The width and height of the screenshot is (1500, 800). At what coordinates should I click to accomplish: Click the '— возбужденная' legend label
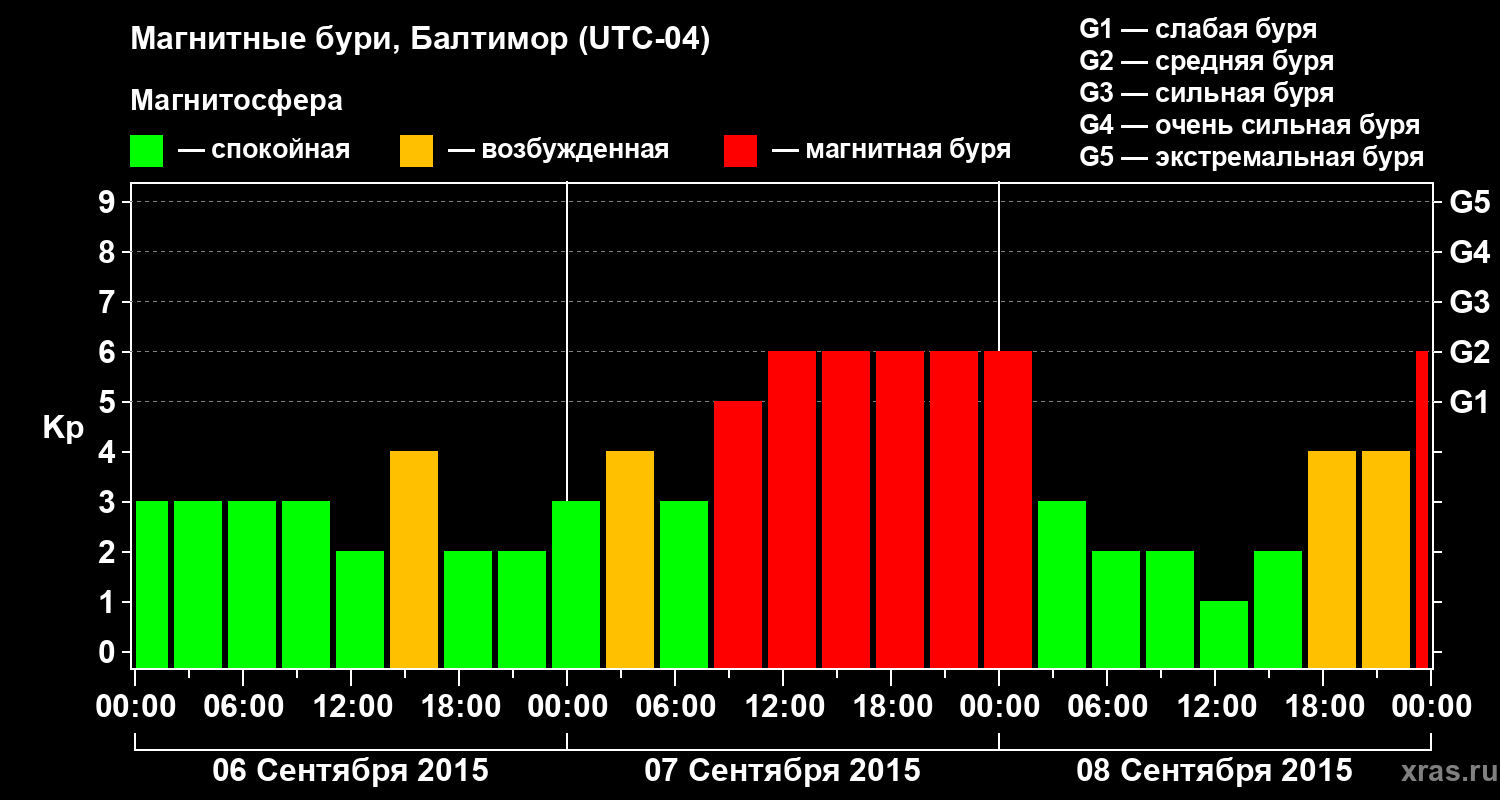coord(558,150)
